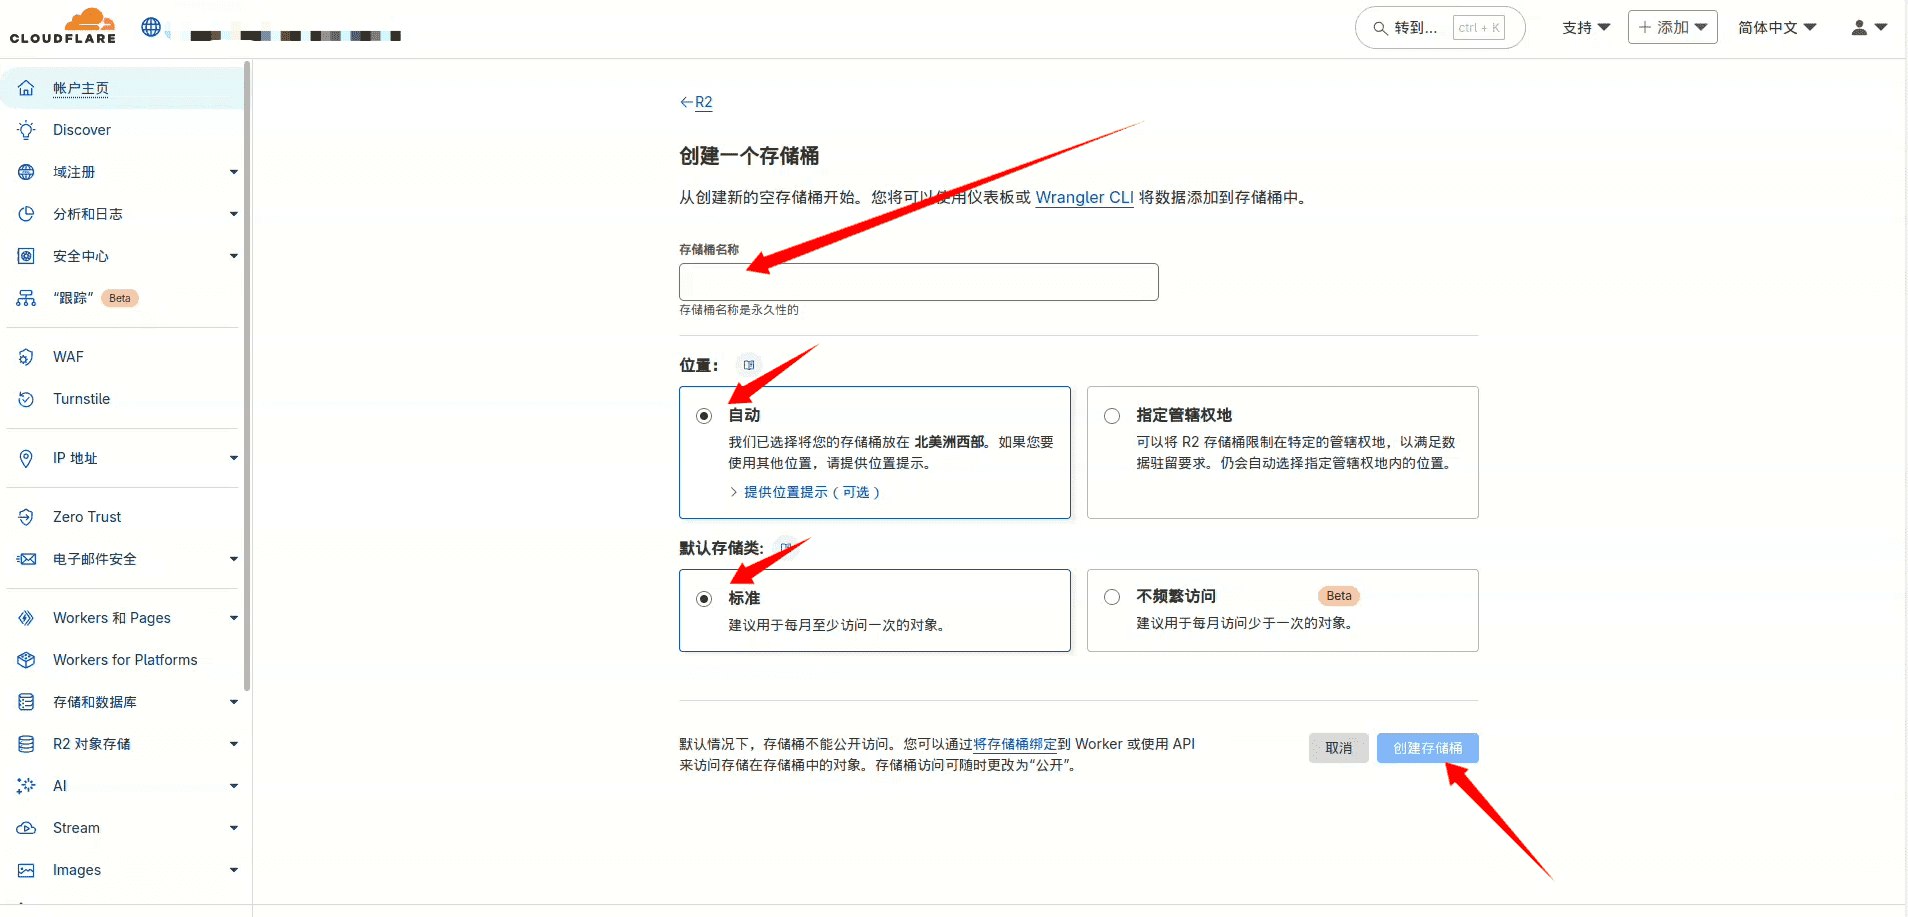The image size is (1908, 917).
Task: Open the 支持 dropdown menu
Action: pos(1586,28)
